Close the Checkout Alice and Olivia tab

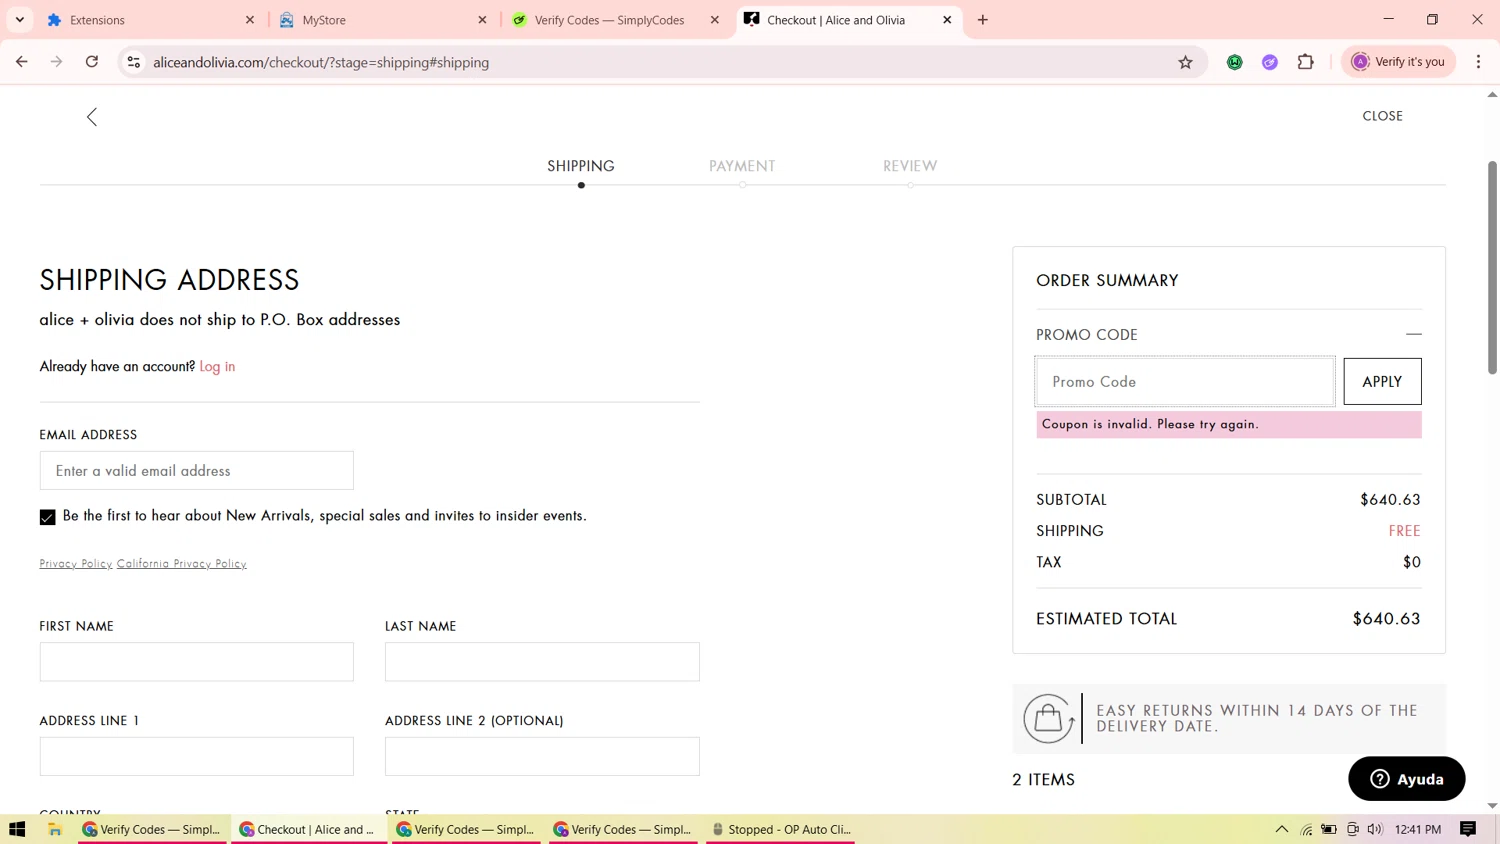(947, 20)
